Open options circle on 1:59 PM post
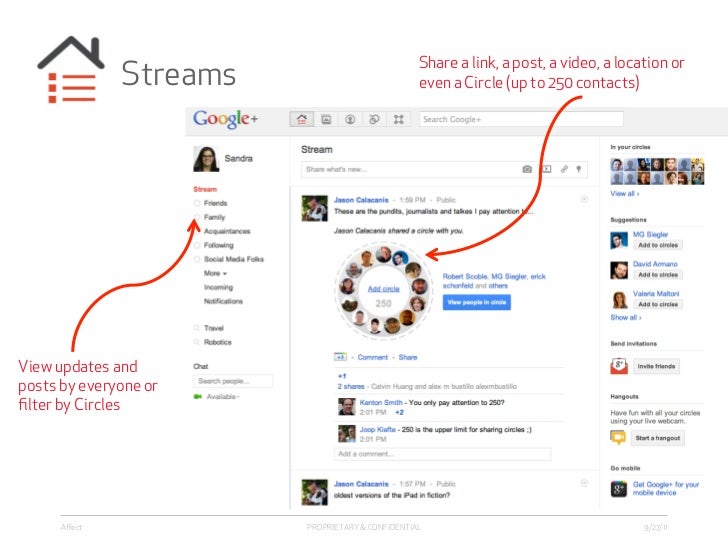 click(584, 199)
